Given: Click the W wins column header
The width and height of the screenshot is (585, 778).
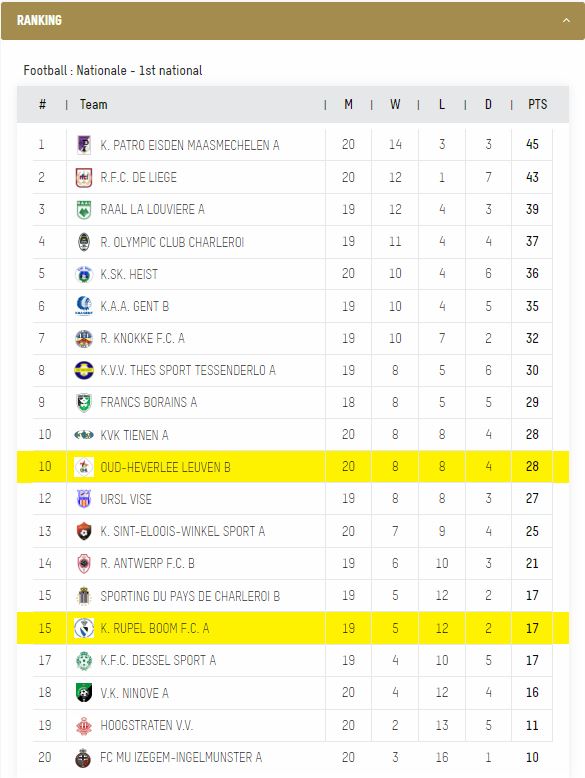Looking at the screenshot, I should (x=395, y=104).
